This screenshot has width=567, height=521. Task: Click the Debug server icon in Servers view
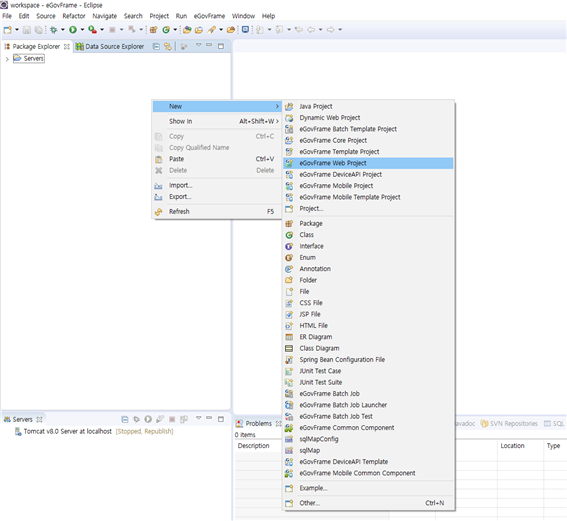click(136, 419)
